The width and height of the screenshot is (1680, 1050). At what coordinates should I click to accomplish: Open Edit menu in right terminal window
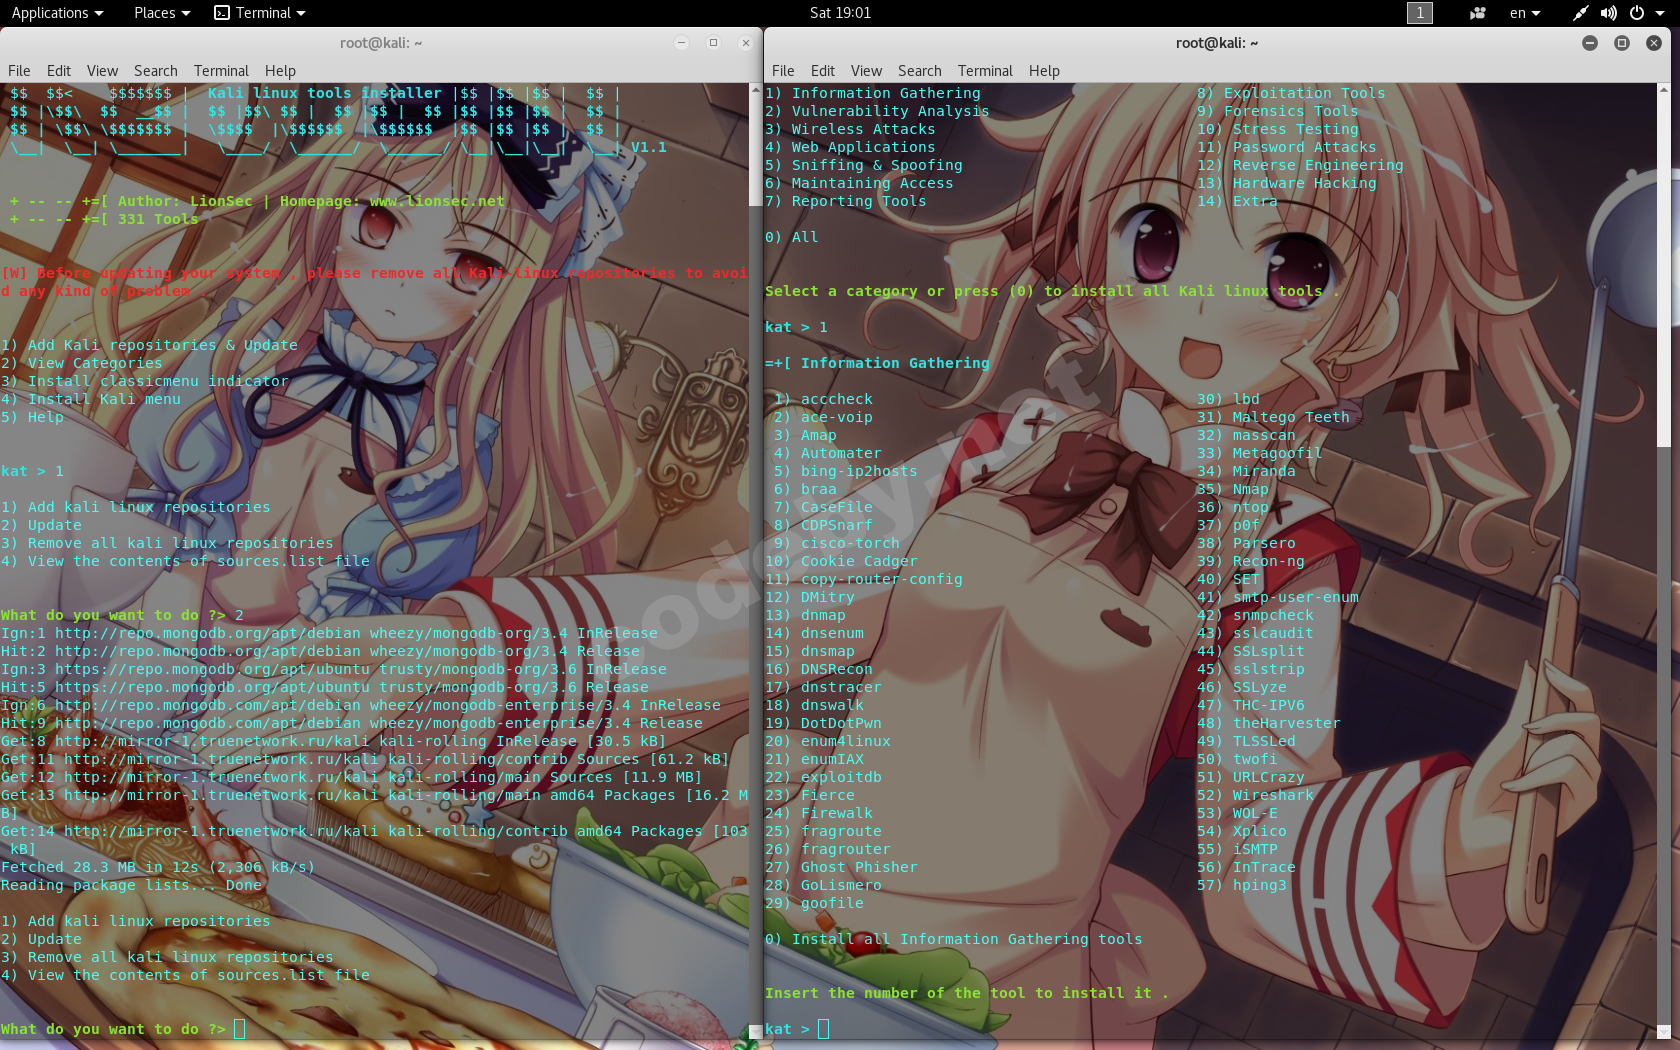click(823, 71)
